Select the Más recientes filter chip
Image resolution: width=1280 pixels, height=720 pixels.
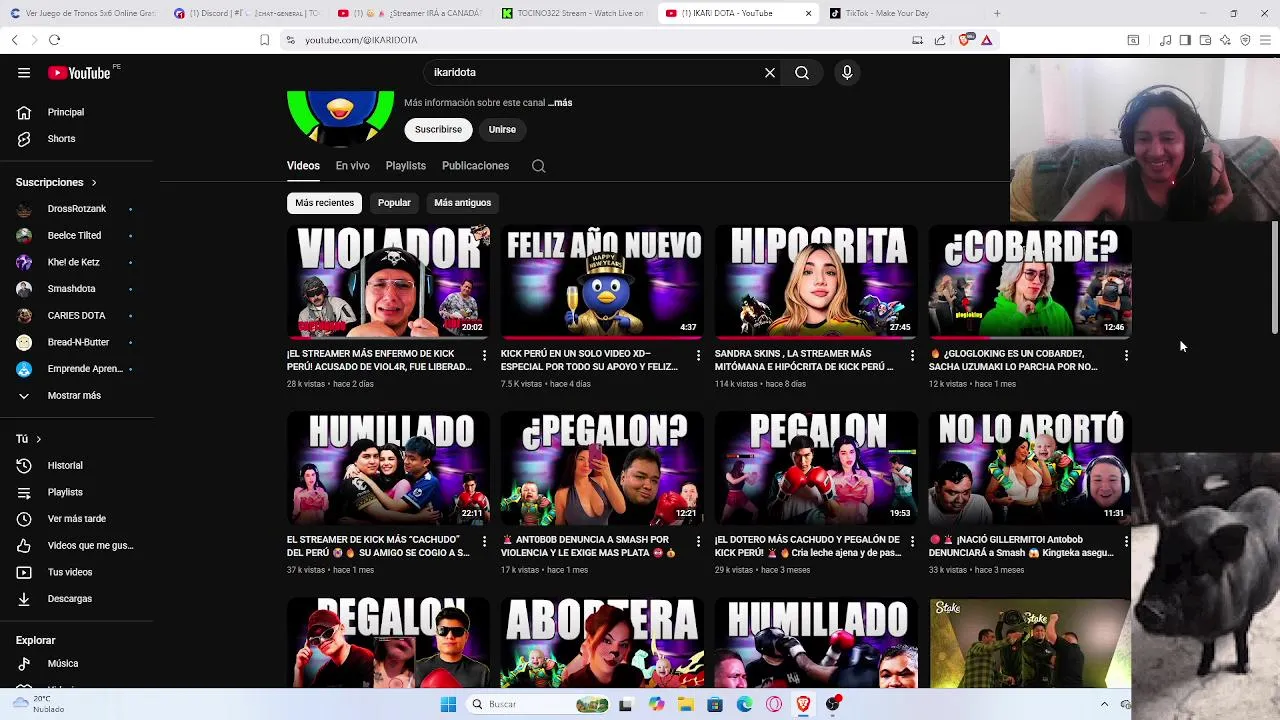[x=324, y=203]
